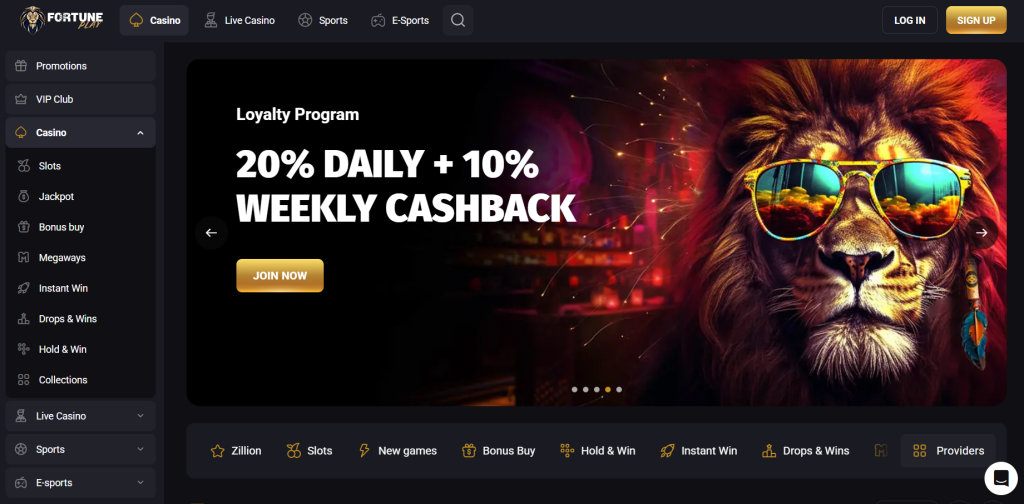Click the VIP Club crown icon
The width and height of the screenshot is (1024, 504).
[x=21, y=99]
